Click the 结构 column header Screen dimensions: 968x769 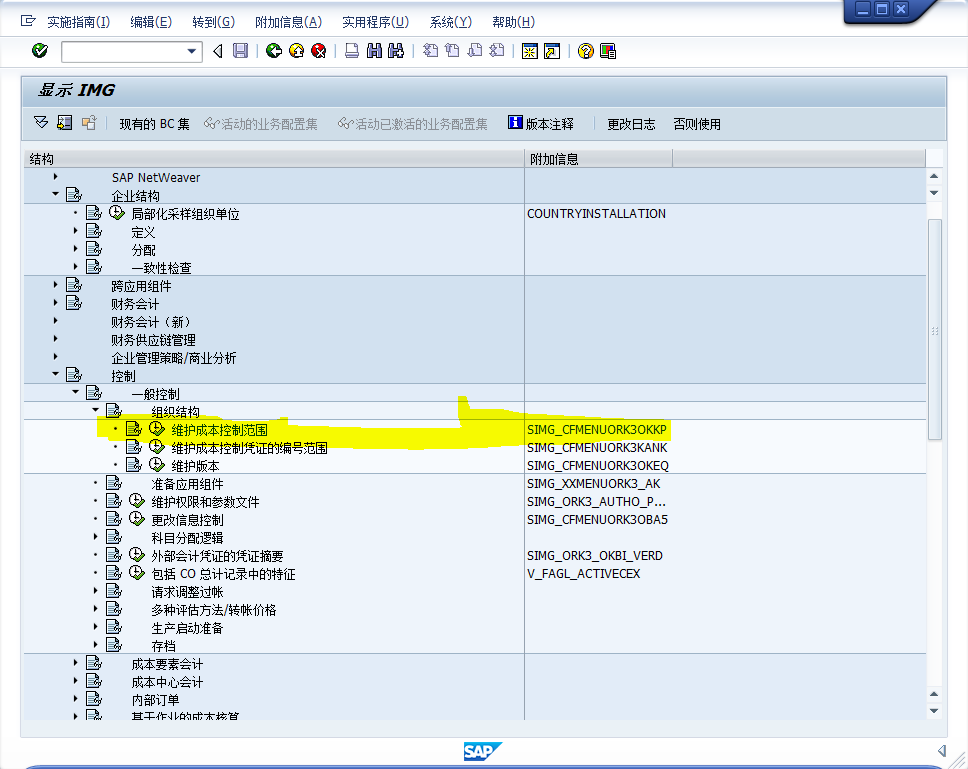pyautogui.click(x=274, y=159)
